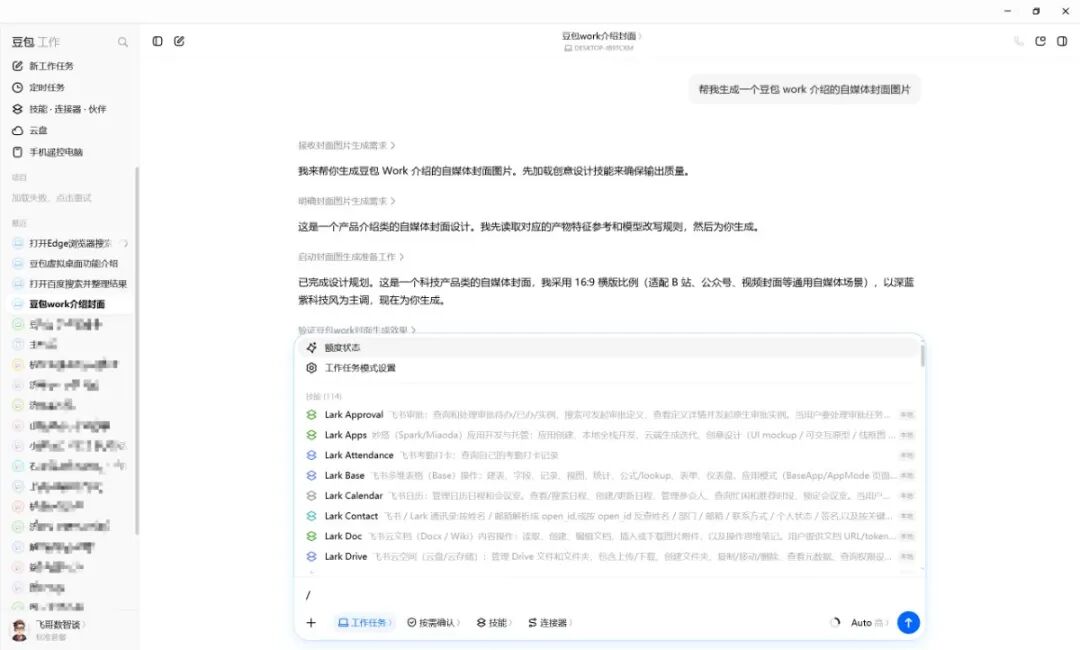The height and width of the screenshot is (650, 1080).
Task: Choose the Lark Base skill
Action: tap(610, 475)
